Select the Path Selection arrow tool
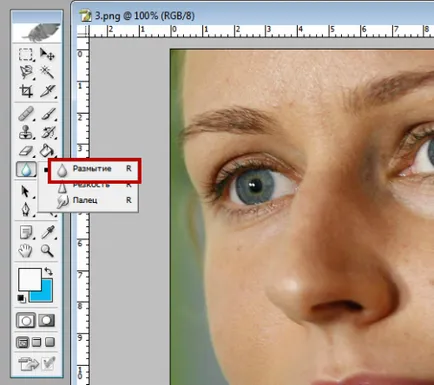The height and width of the screenshot is (385, 434). click(26, 191)
